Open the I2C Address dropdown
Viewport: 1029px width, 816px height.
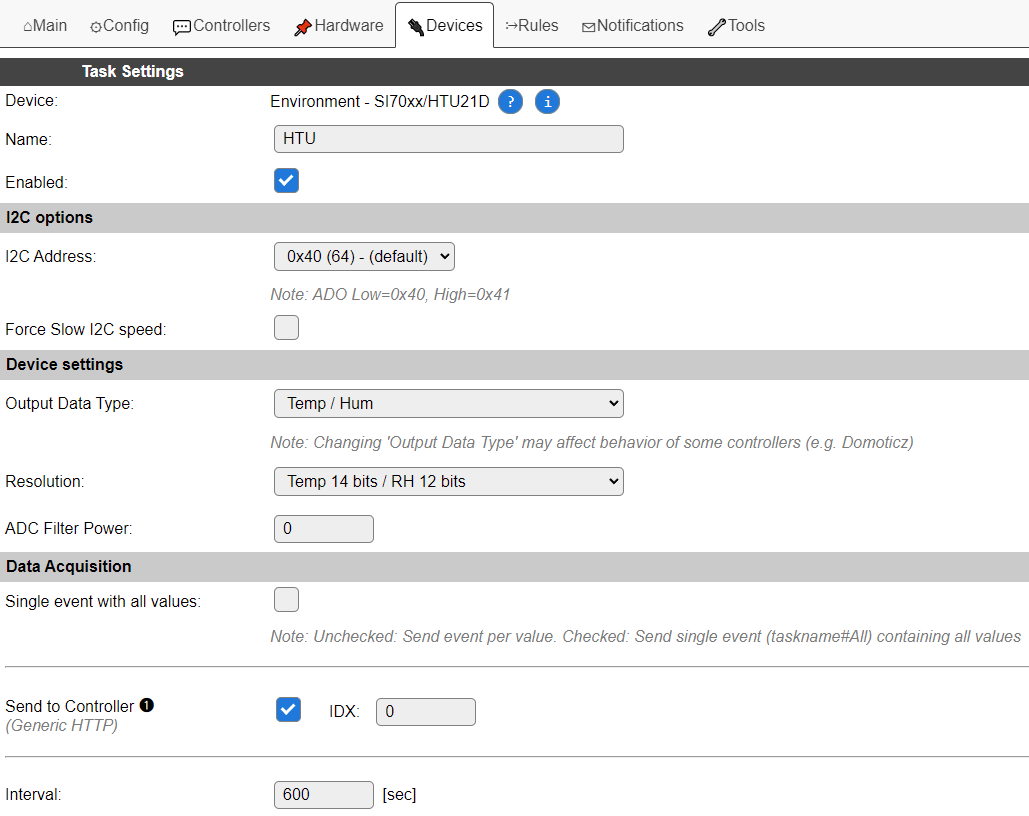(x=364, y=257)
